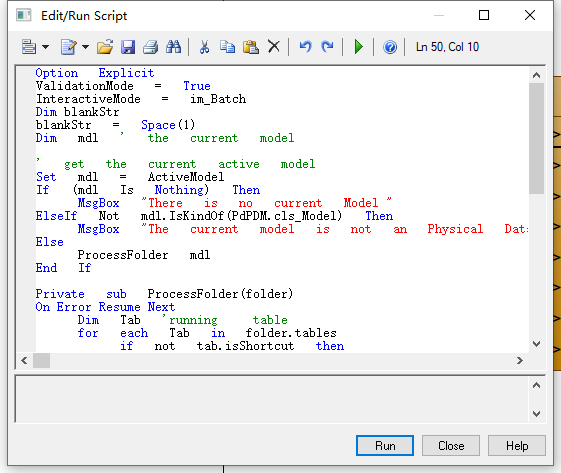561x473 pixels.
Task: Click the code editor vertical scrollbar thumb
Action: tap(536, 138)
